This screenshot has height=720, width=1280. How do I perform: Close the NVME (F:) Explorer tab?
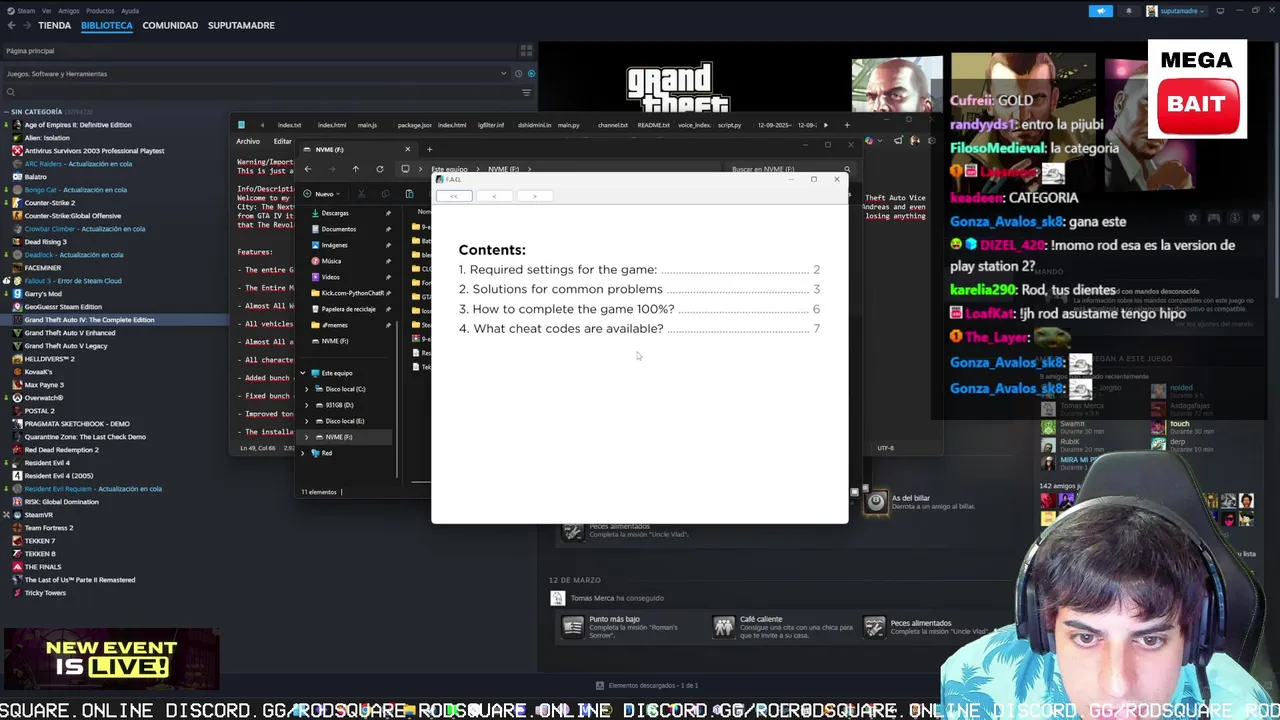click(x=407, y=149)
